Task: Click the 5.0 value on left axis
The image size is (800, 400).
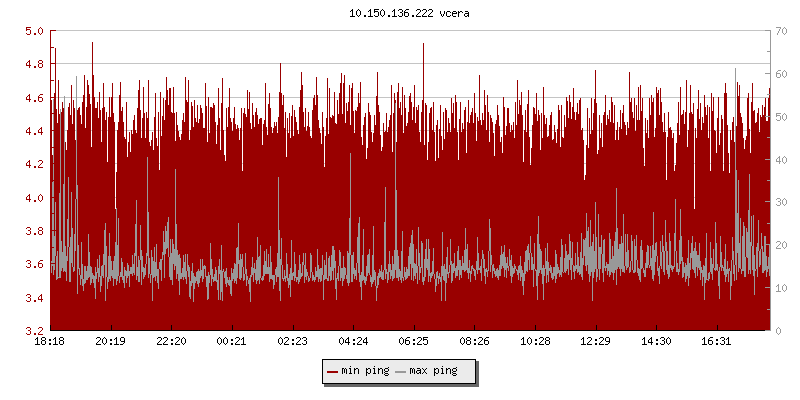Action: [34, 31]
